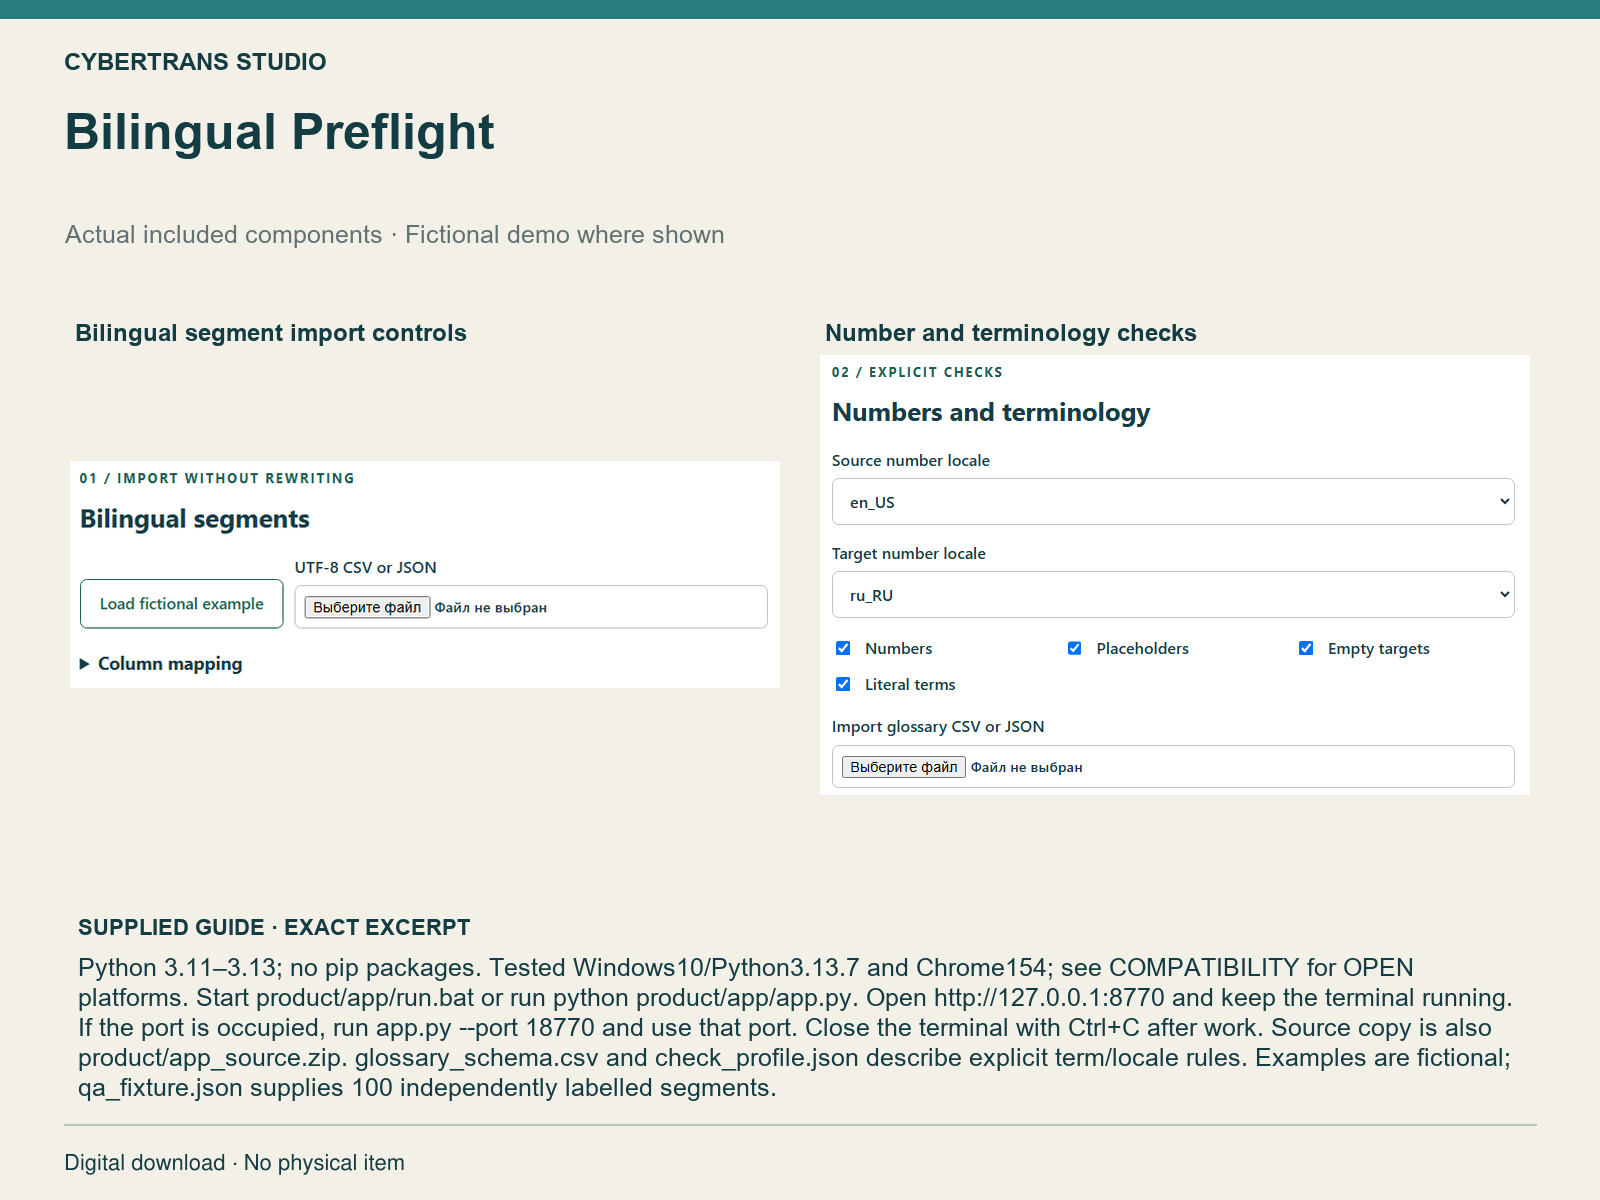Open the Target number locale dropdown
Screen dimensions: 1600x1200
tap(1173, 595)
